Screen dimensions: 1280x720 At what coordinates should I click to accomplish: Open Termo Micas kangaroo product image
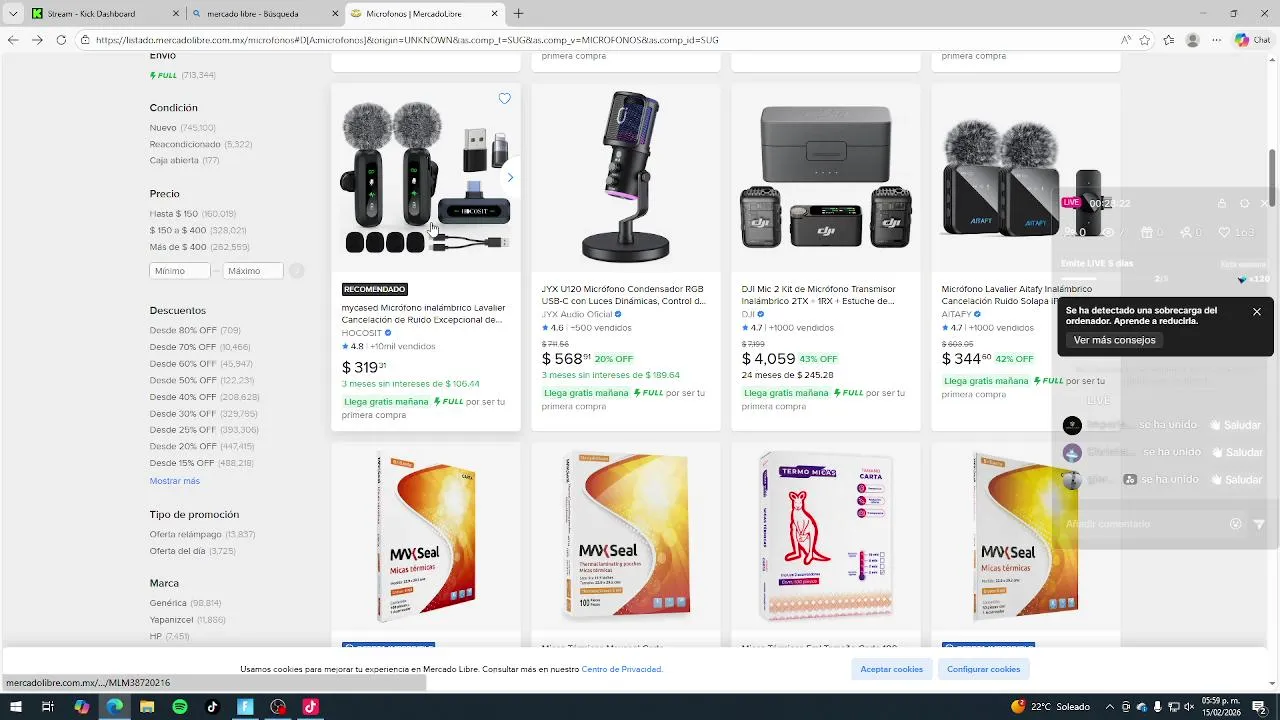point(826,536)
